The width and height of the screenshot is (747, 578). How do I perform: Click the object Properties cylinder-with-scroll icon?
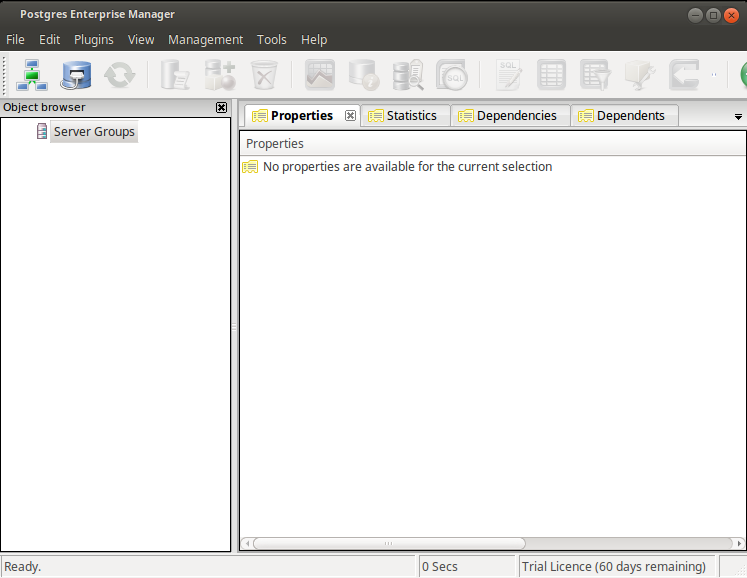174,75
